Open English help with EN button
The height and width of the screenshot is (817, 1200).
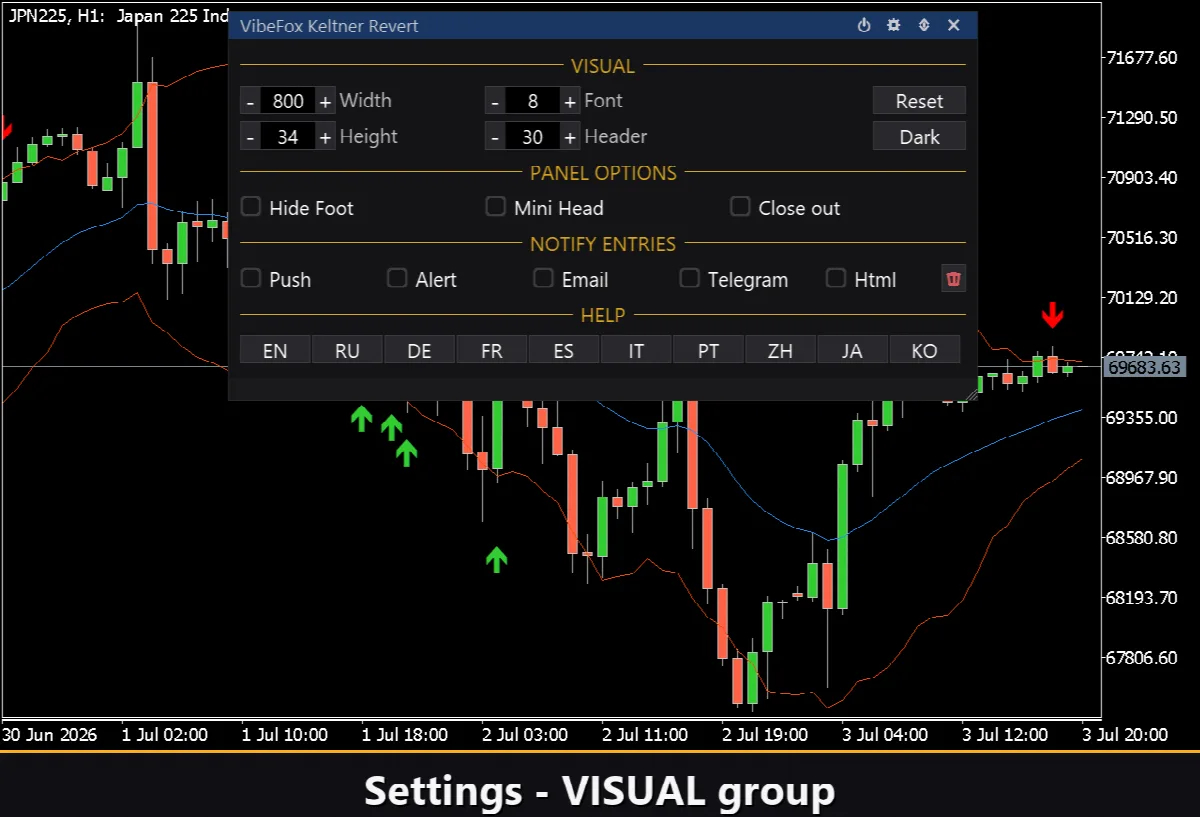tap(275, 350)
